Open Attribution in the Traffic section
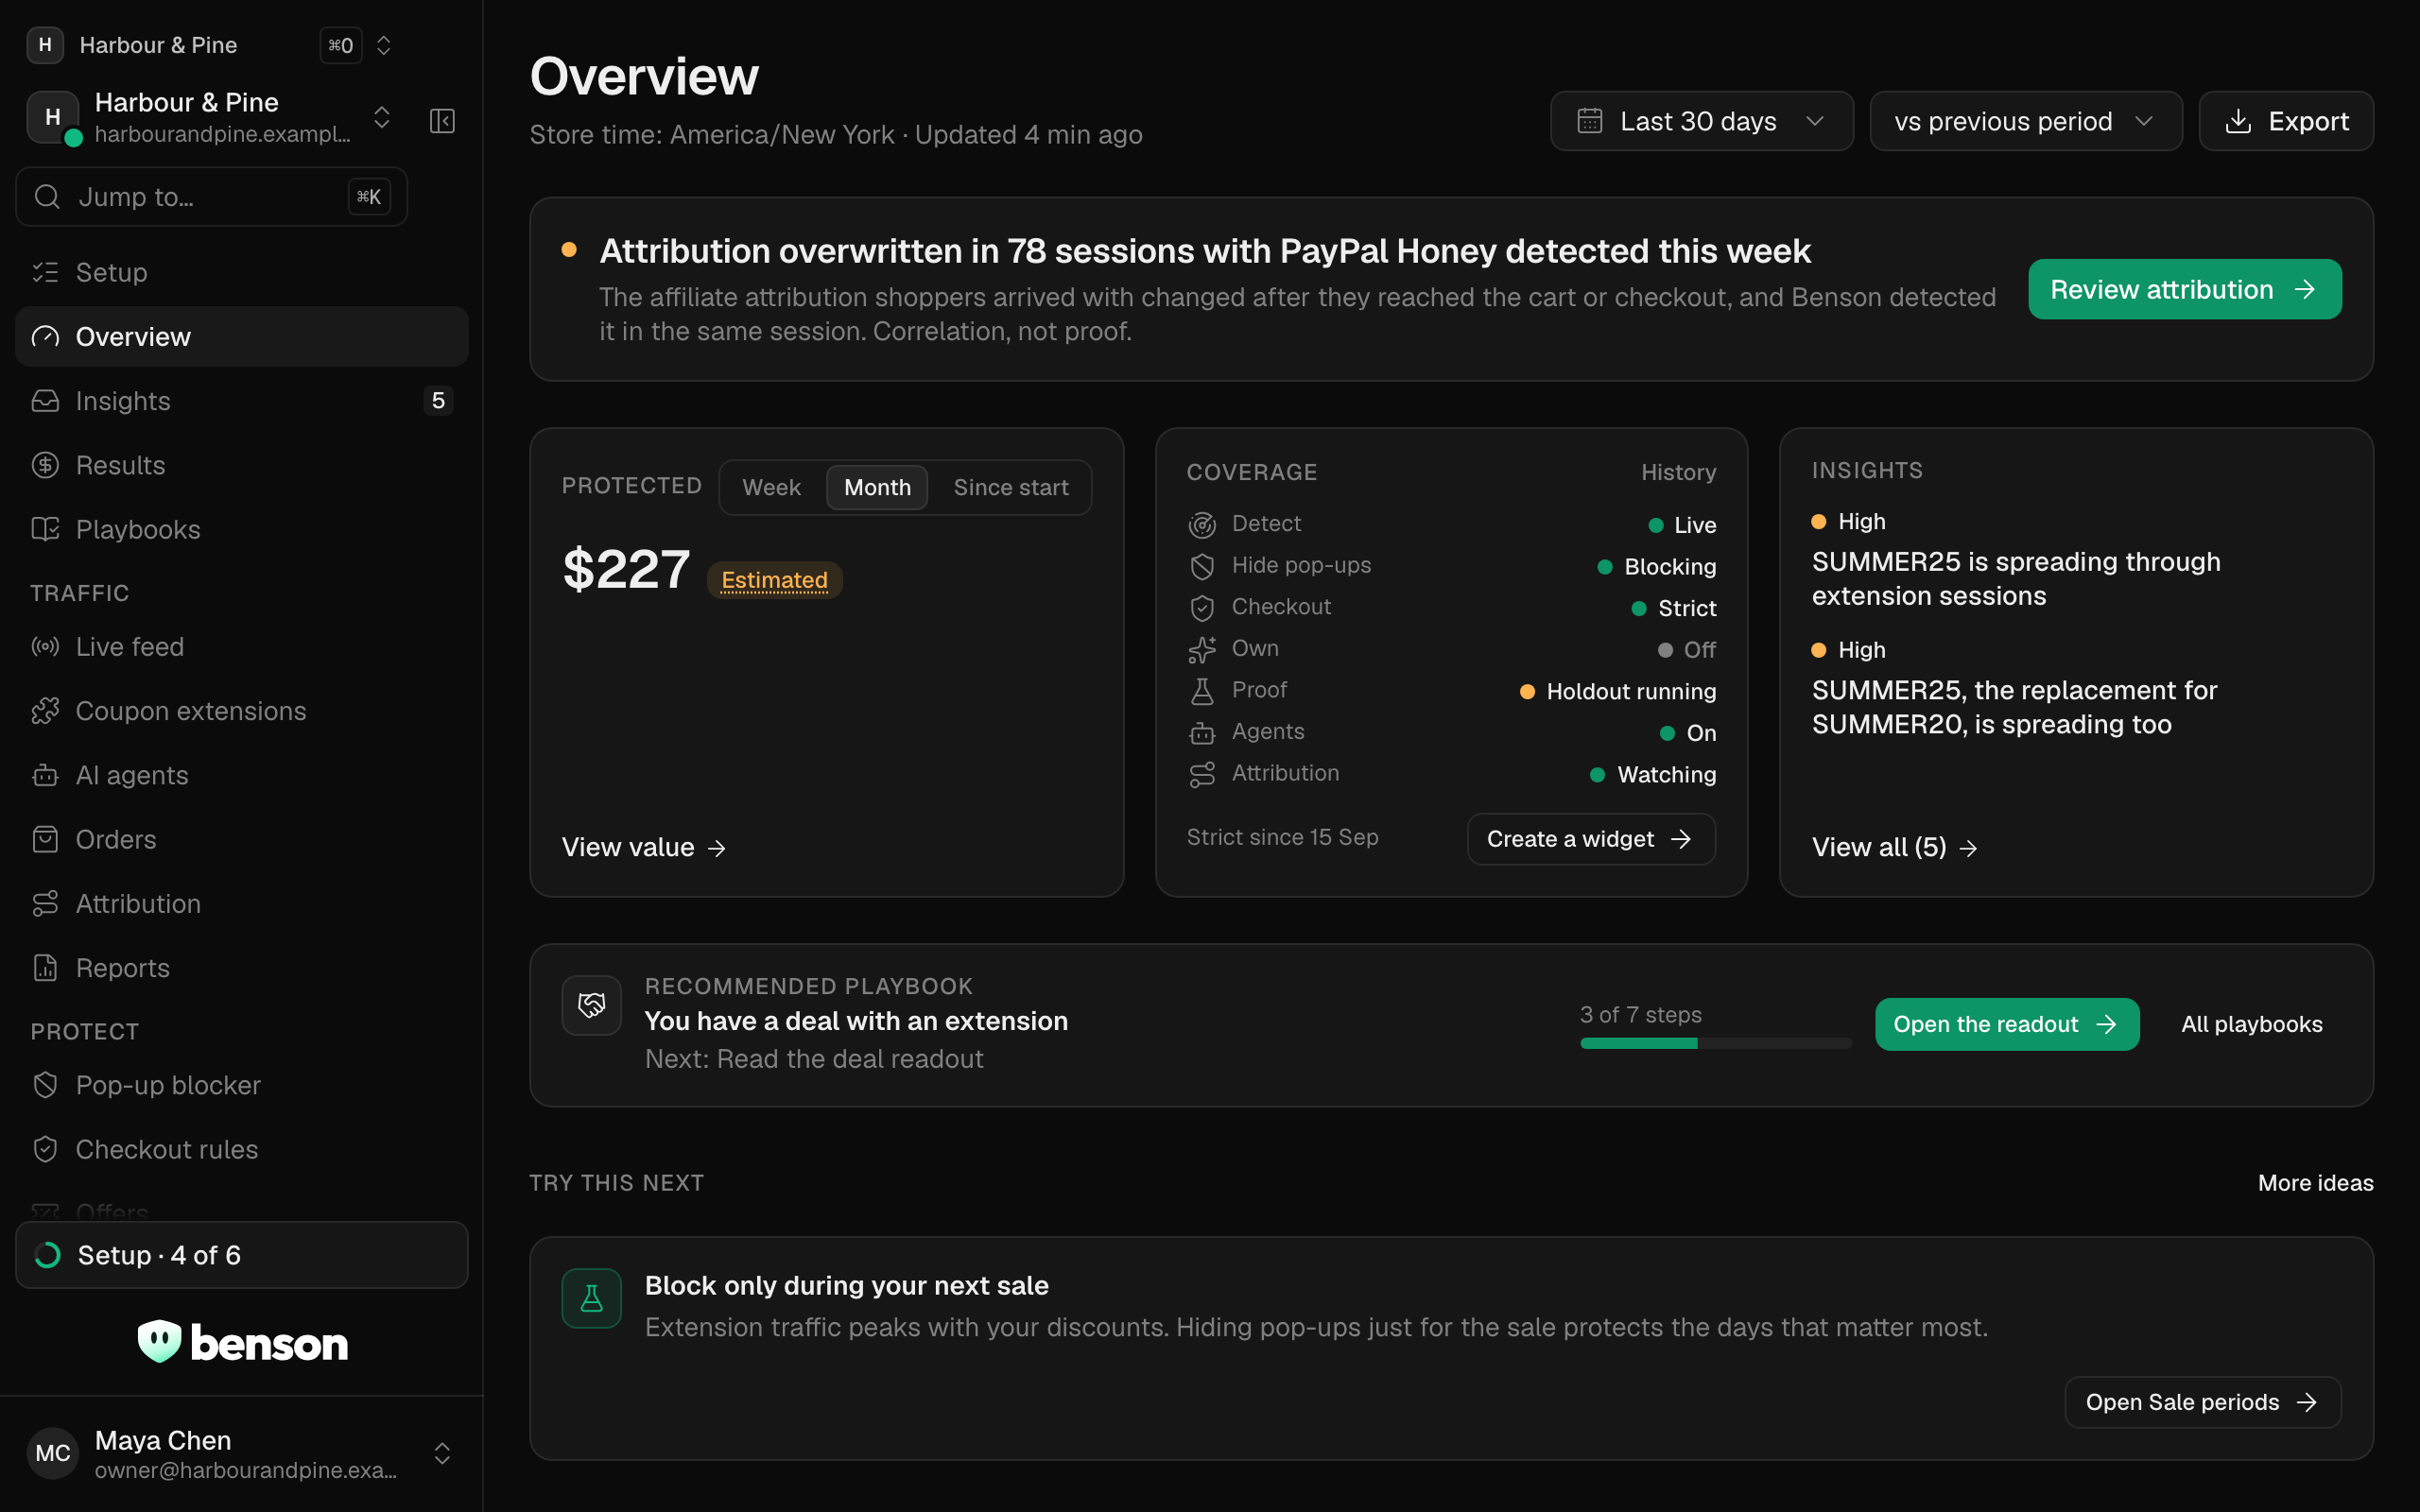 [x=242, y=904]
